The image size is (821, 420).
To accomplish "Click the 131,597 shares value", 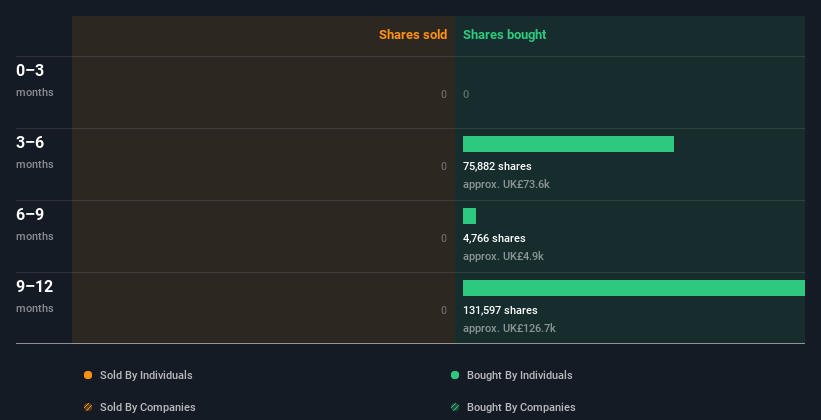I will click(500, 310).
